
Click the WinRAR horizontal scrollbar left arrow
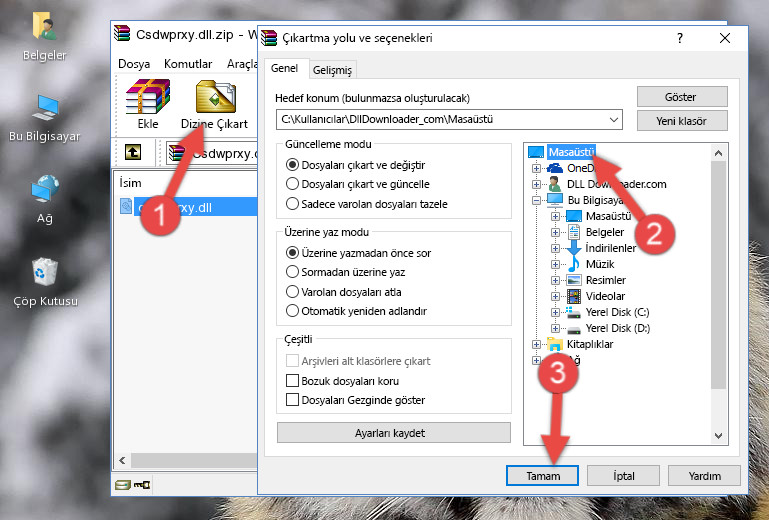coord(123,460)
